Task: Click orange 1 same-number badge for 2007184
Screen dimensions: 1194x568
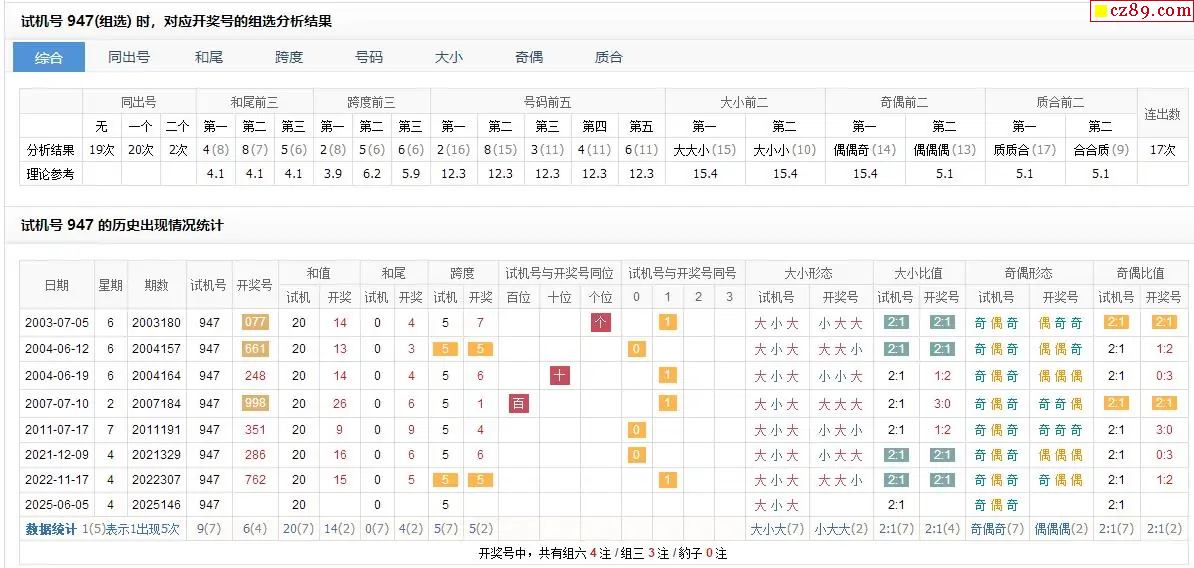Action: coord(667,404)
